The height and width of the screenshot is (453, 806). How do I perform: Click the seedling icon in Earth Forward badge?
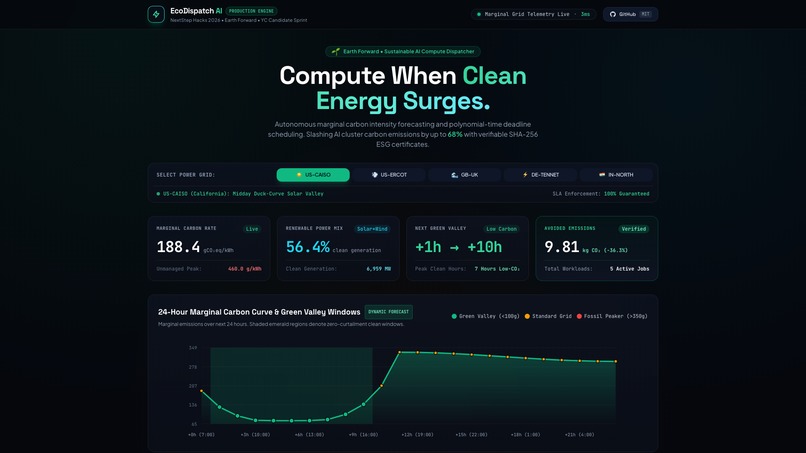(336, 51)
